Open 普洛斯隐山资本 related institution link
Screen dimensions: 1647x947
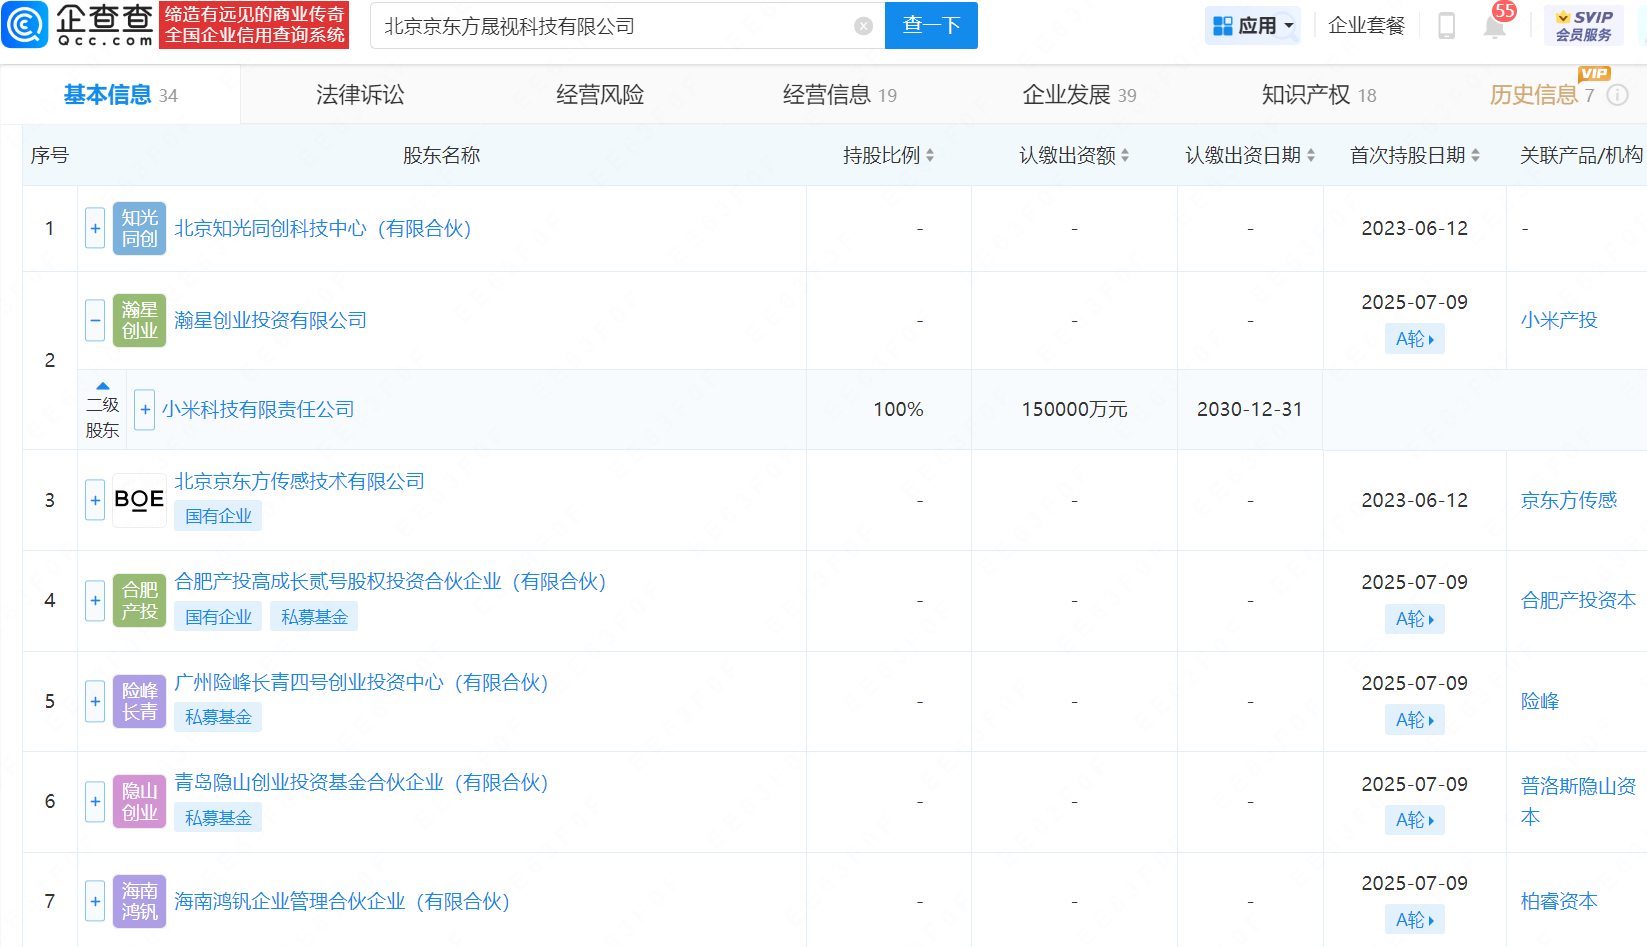click(1578, 801)
